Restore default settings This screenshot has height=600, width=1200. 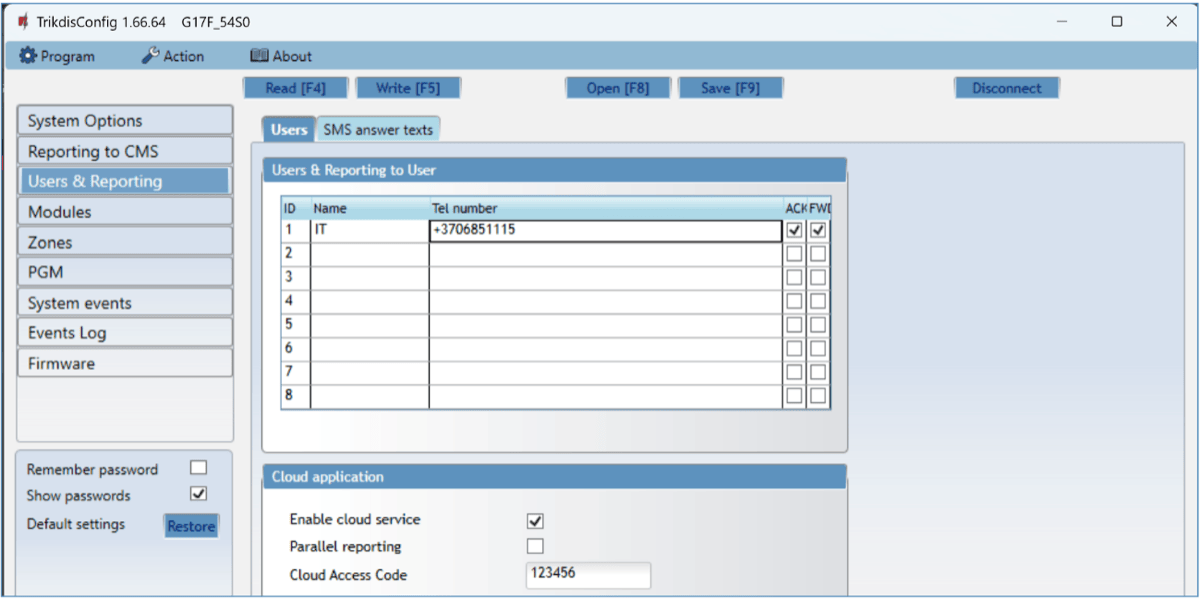coord(191,526)
